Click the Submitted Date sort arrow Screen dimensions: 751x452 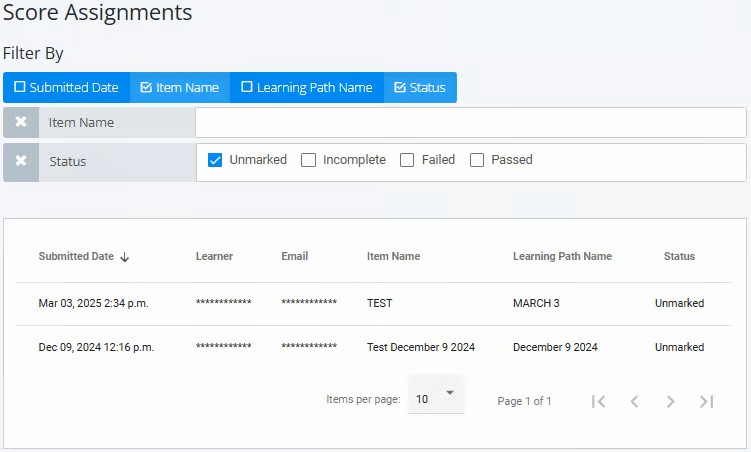pyautogui.click(x=125, y=257)
